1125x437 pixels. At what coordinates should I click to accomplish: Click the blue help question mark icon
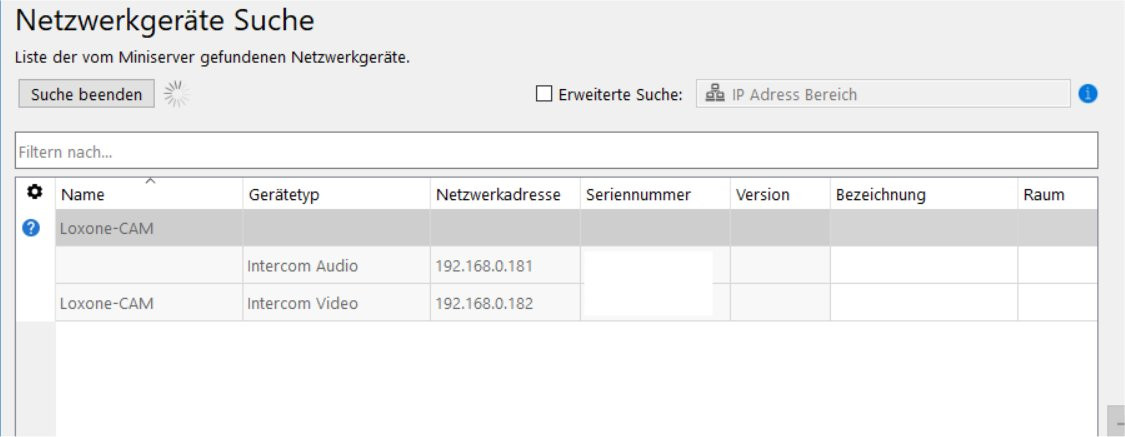(31, 228)
